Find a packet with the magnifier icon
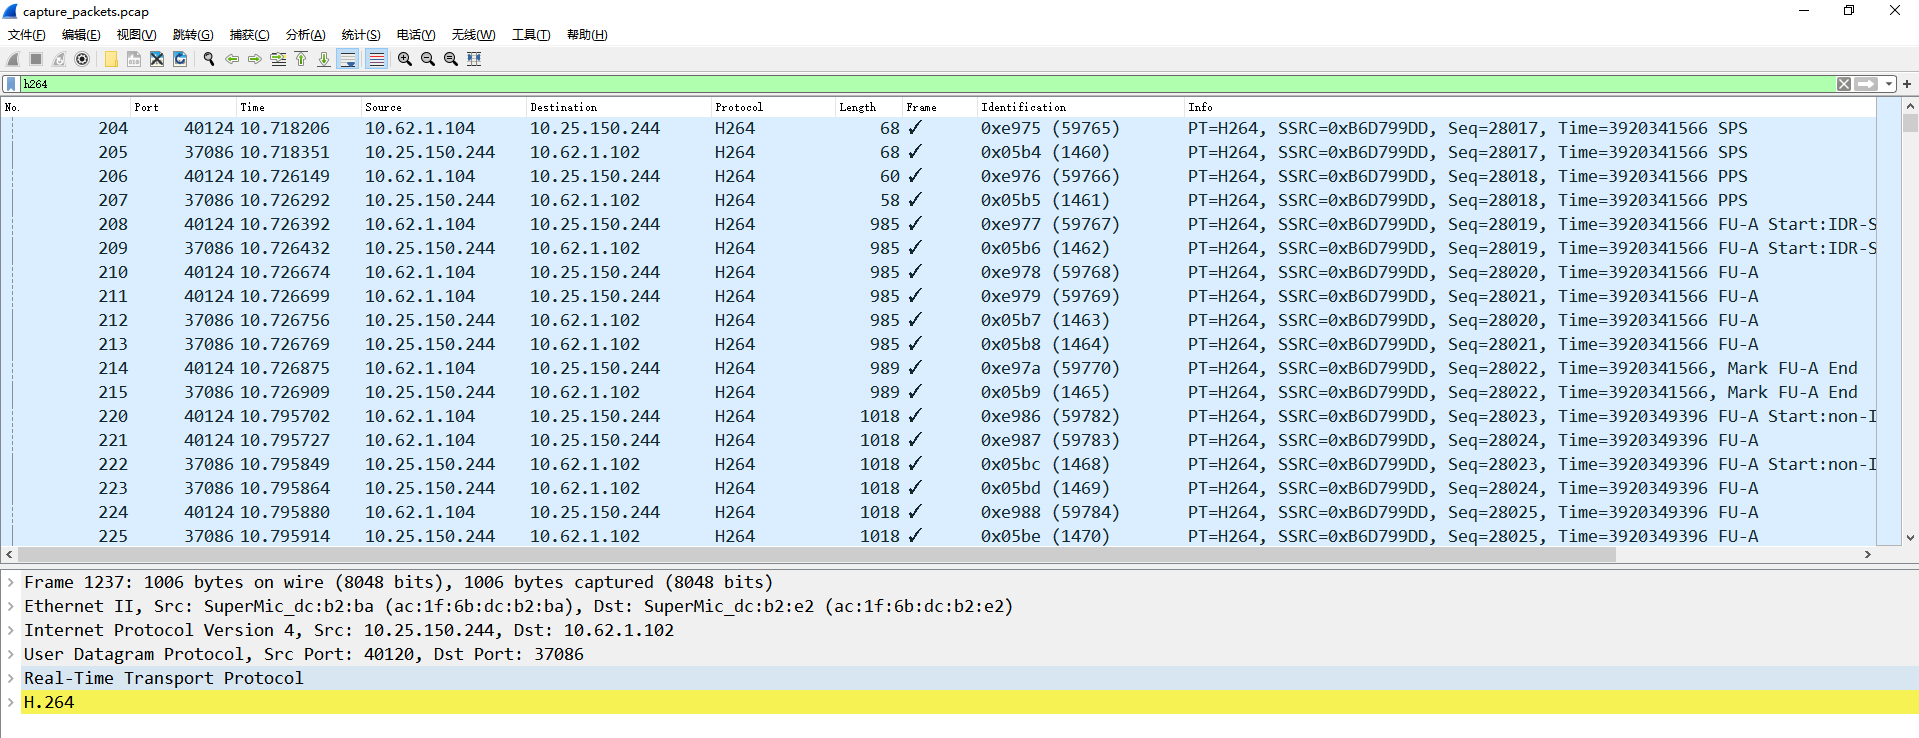1919x738 pixels. tap(209, 59)
